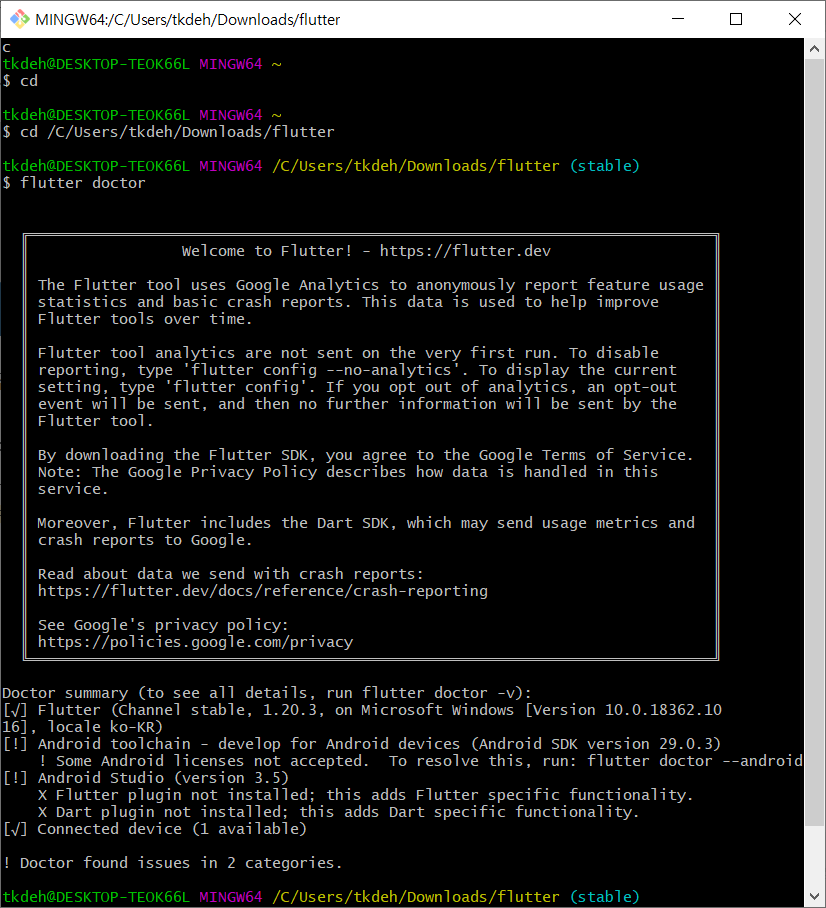Click the '16], locale ko-KR)' line
The height and width of the screenshot is (908, 826).
click(x=83, y=727)
